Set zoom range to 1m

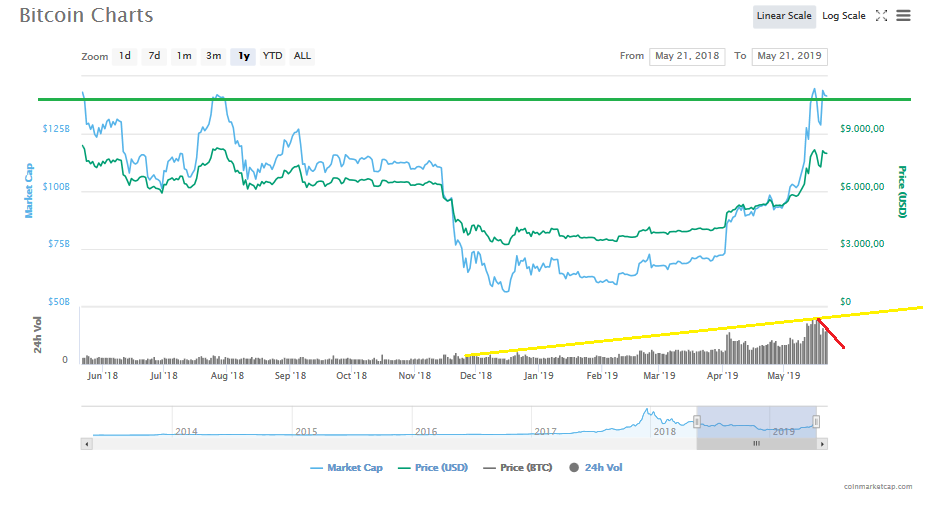(x=184, y=56)
